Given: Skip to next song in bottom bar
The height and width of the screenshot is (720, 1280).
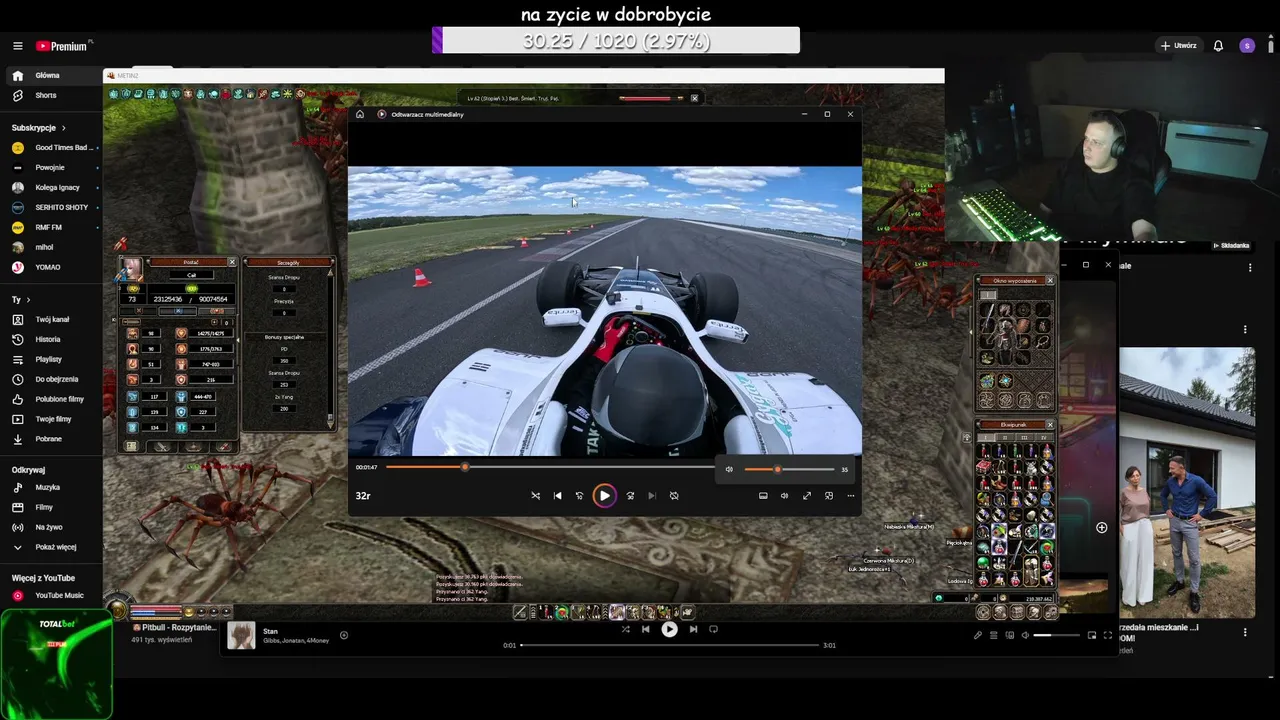Looking at the screenshot, I should tap(693, 629).
